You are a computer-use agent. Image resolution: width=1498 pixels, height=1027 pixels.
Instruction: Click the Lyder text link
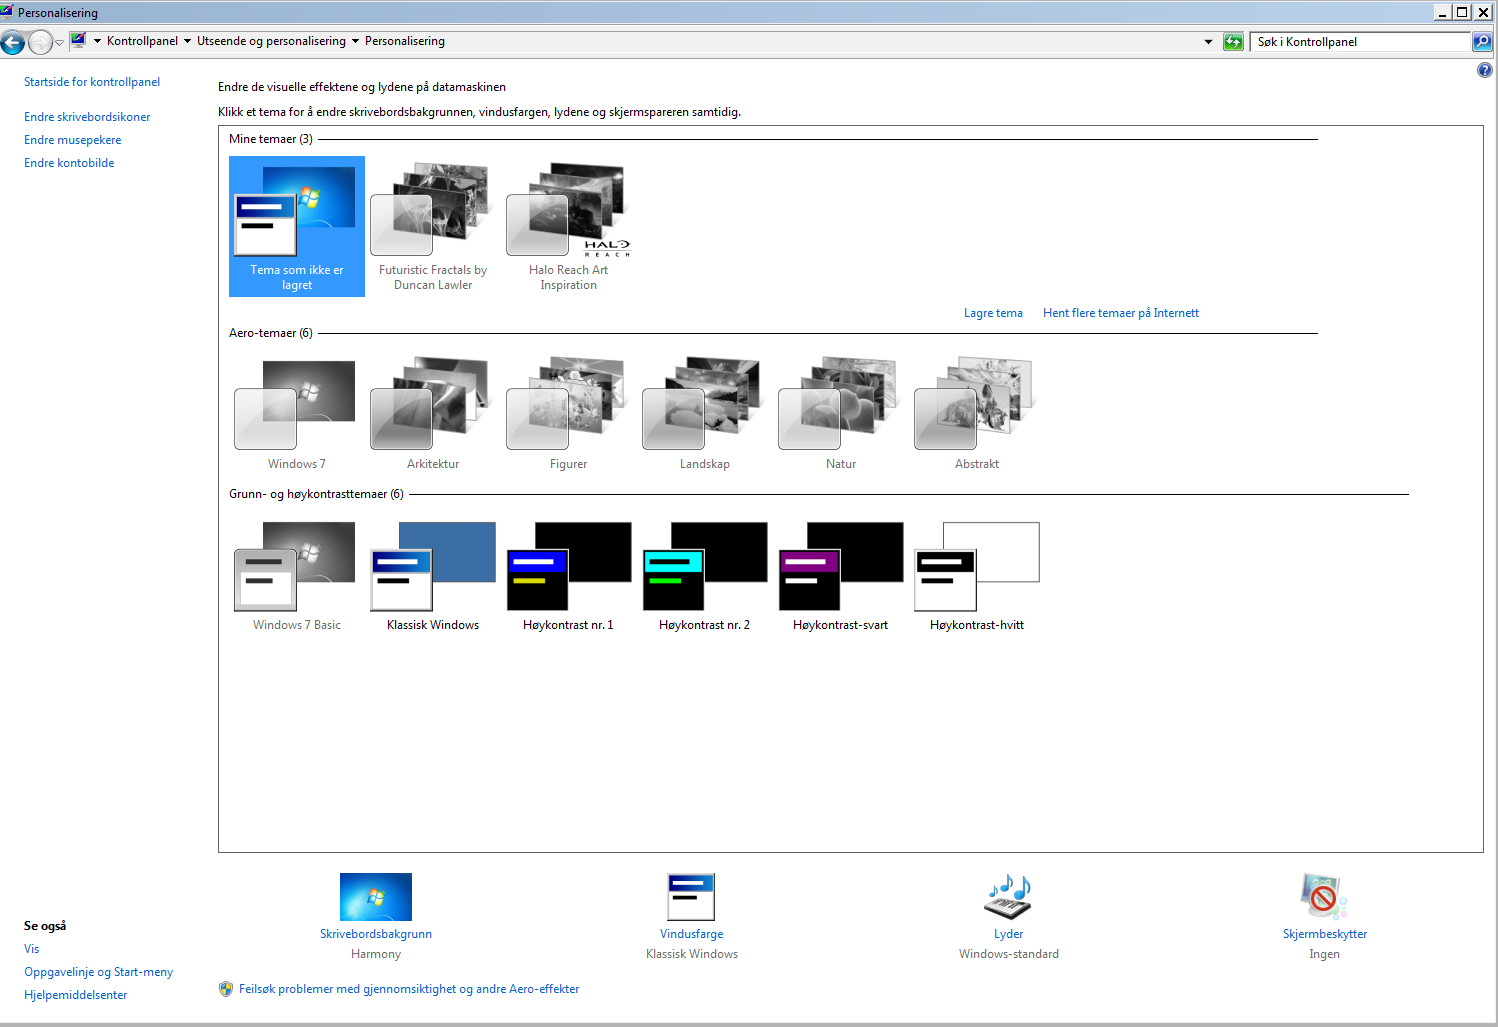(1008, 934)
